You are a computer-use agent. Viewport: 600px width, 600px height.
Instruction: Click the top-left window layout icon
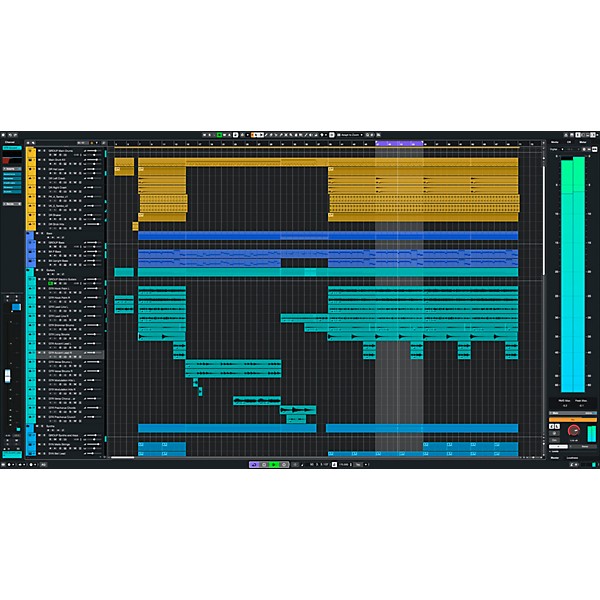pyautogui.click(x=3, y=135)
